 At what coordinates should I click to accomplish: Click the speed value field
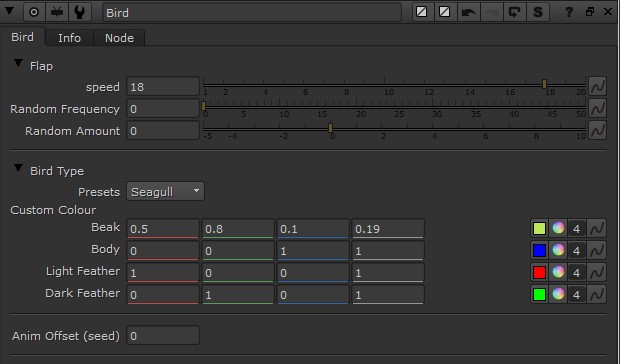[x=163, y=87]
